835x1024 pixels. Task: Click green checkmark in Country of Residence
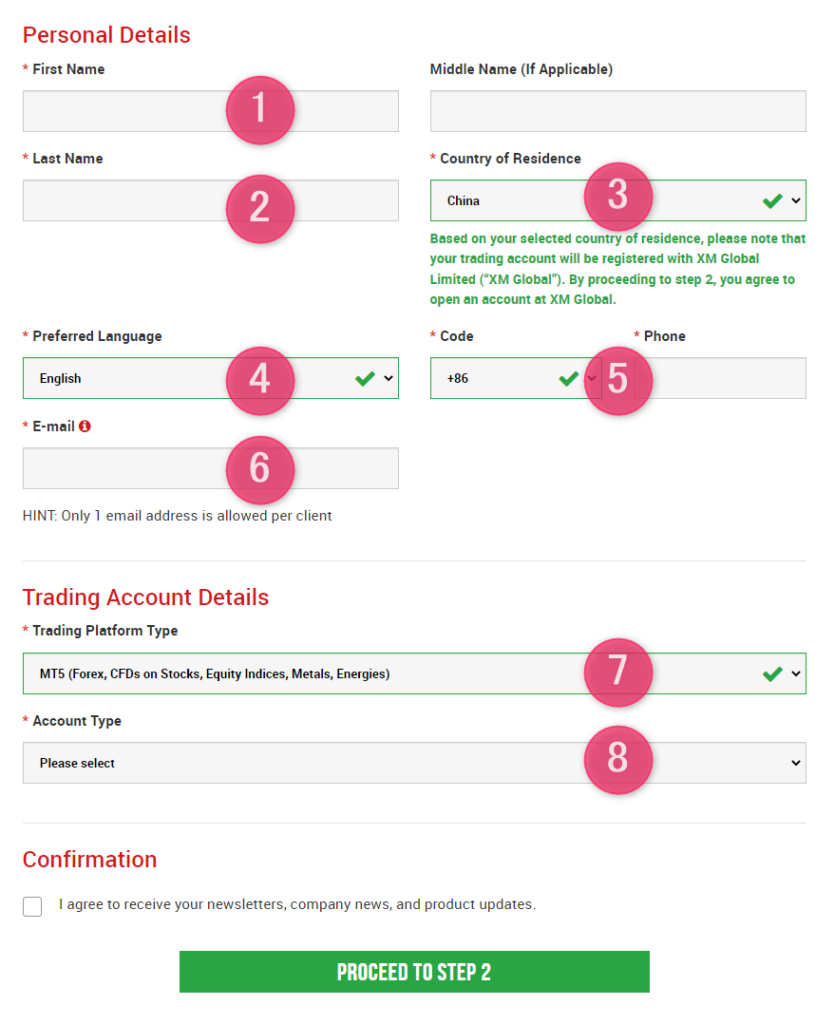click(x=772, y=201)
